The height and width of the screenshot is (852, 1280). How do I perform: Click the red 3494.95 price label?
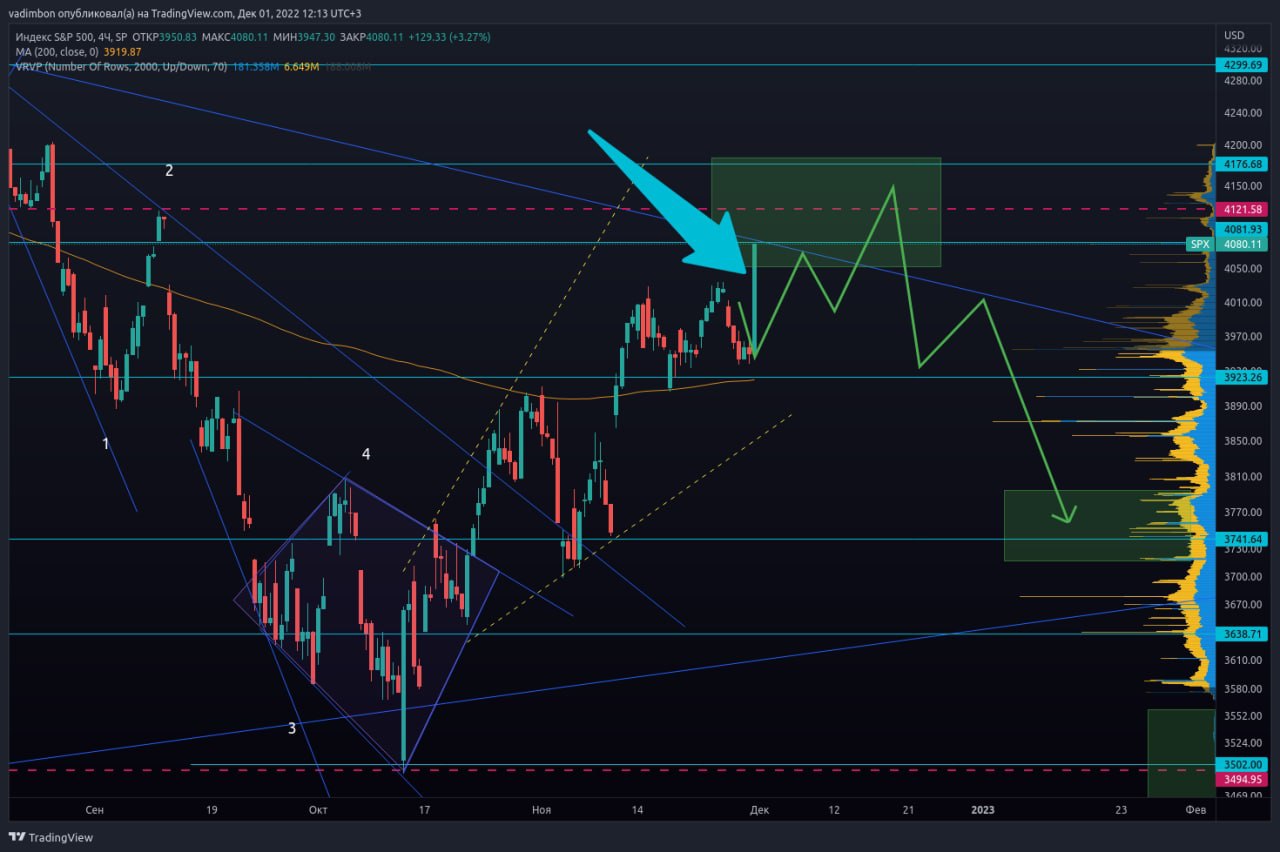pyautogui.click(x=1241, y=779)
